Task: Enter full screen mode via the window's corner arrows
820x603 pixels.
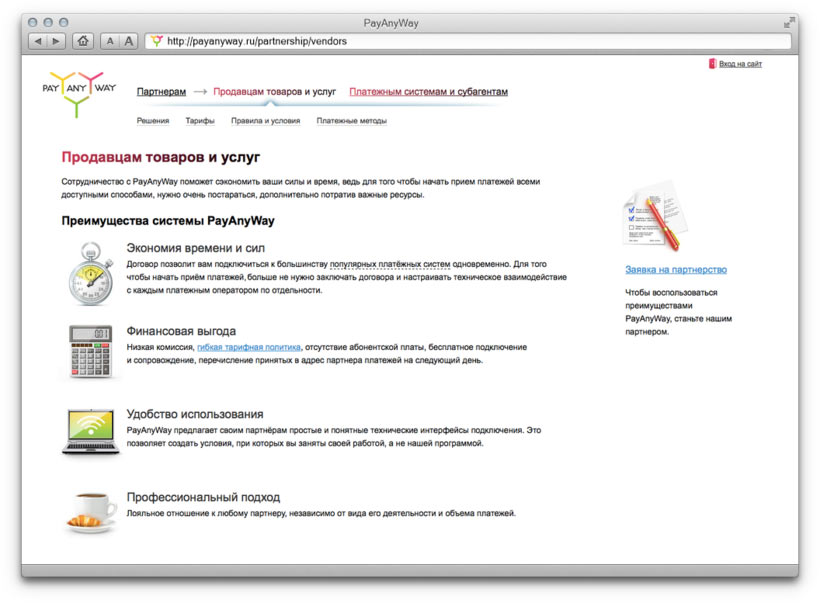Action: pyautogui.click(x=790, y=21)
